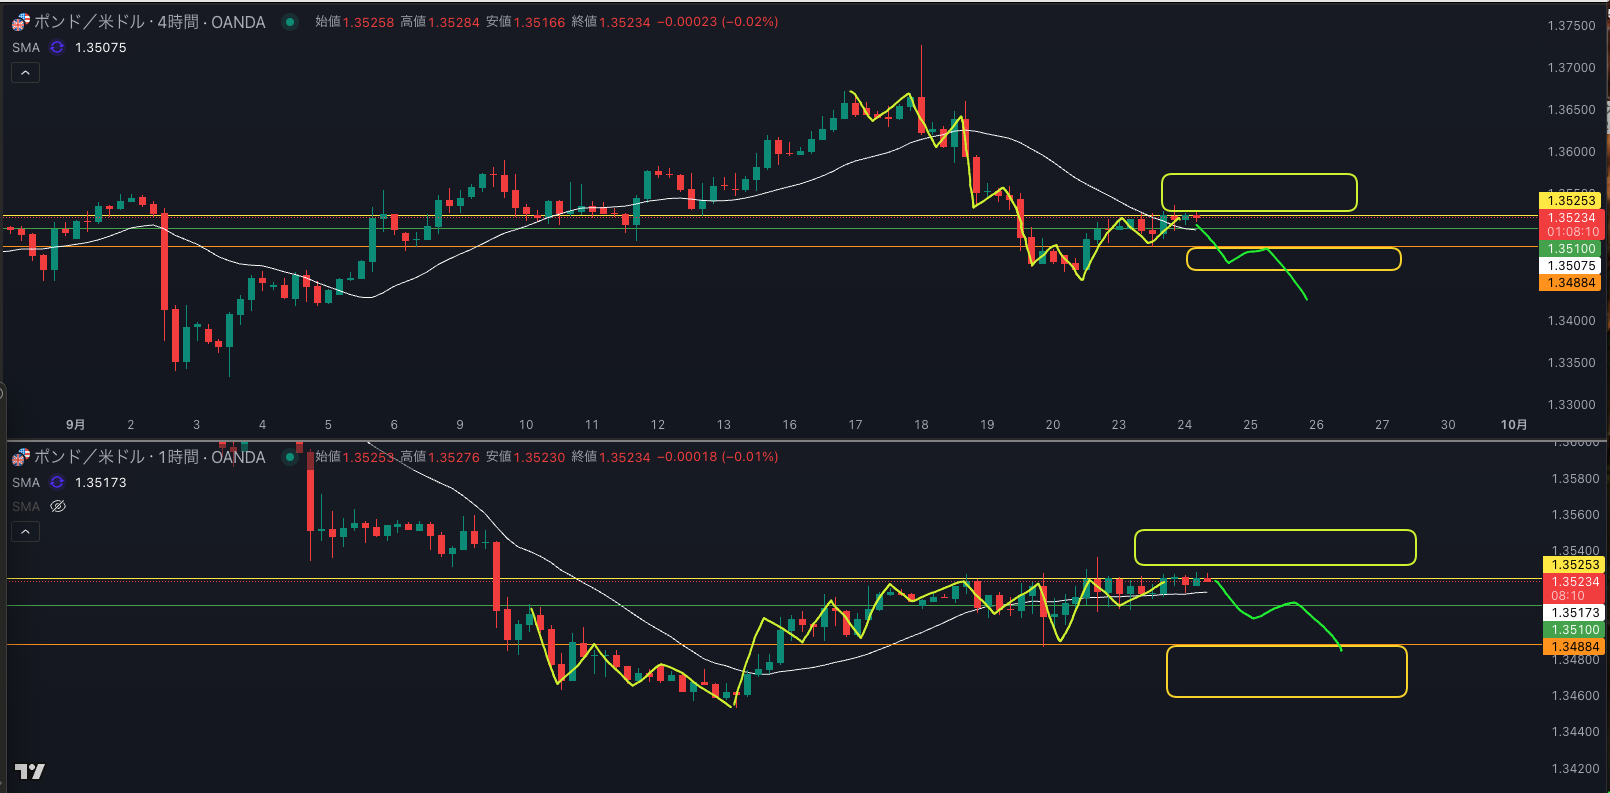Click the green market status dot on 1-hour chart

(290, 457)
